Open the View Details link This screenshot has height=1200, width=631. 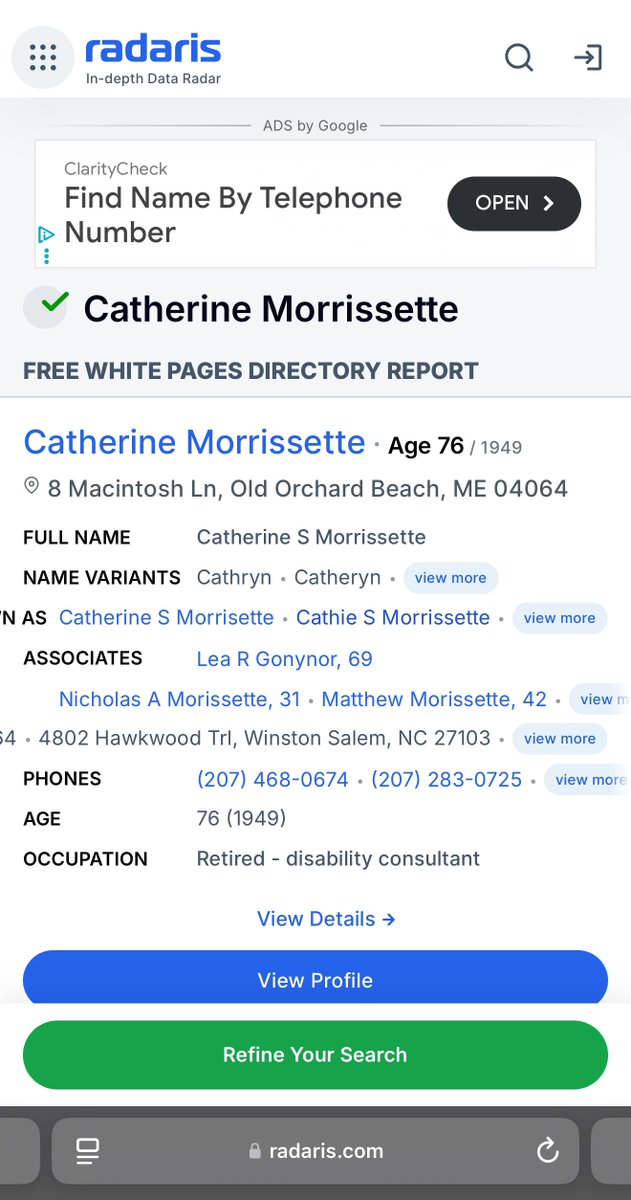pyautogui.click(x=326, y=919)
